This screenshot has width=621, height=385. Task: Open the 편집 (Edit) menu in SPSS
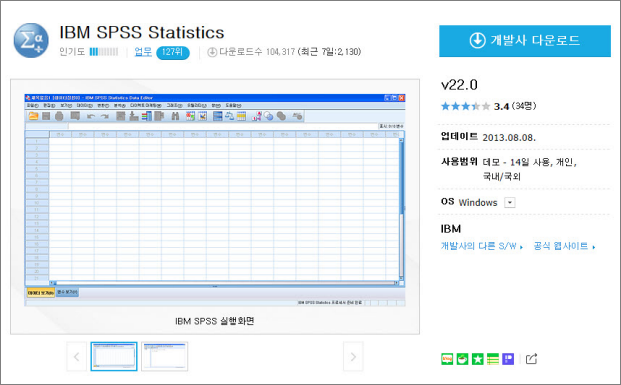(49, 105)
